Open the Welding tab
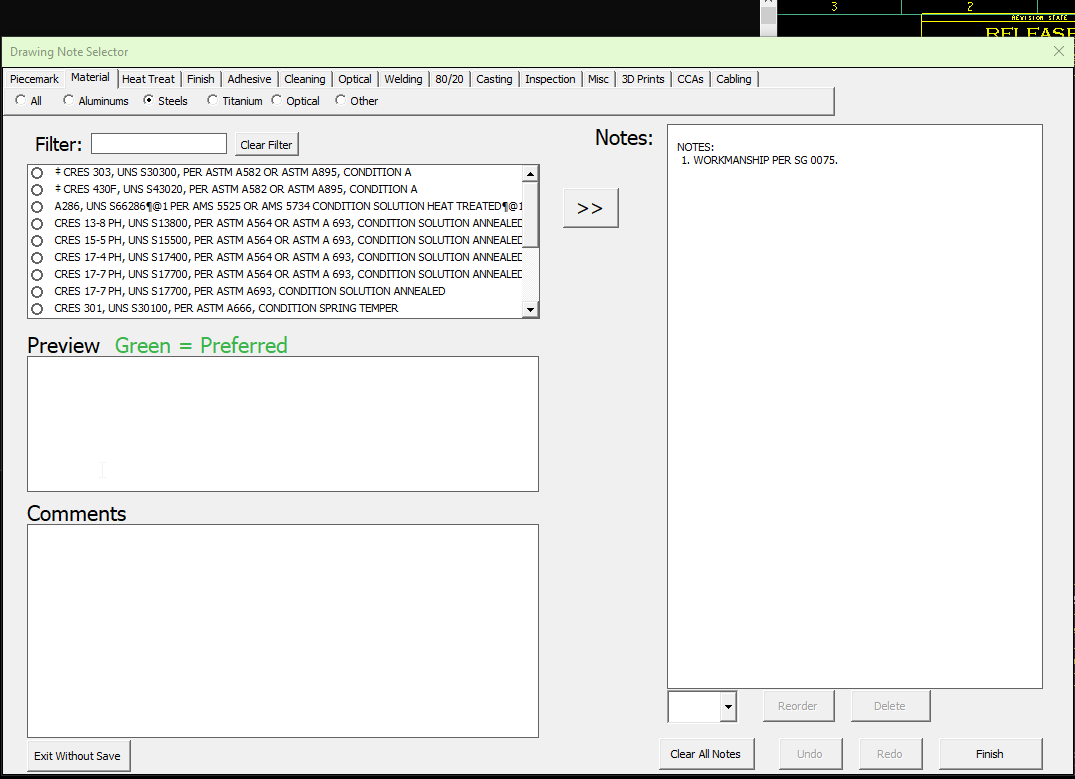 [x=403, y=78]
